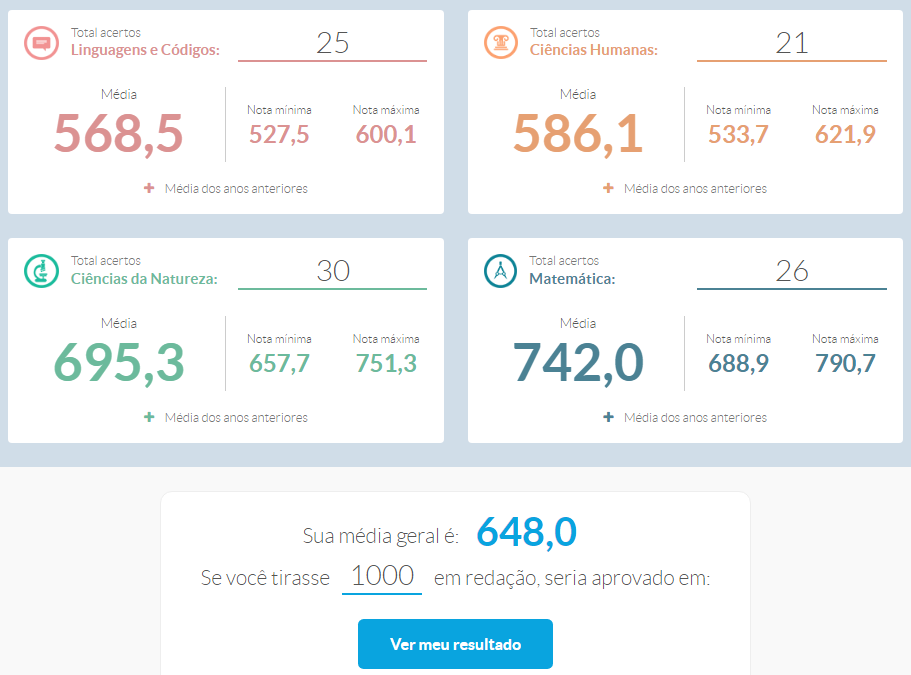911x675 pixels.
Task: Select the redação score field showing 1000
Action: point(381,574)
